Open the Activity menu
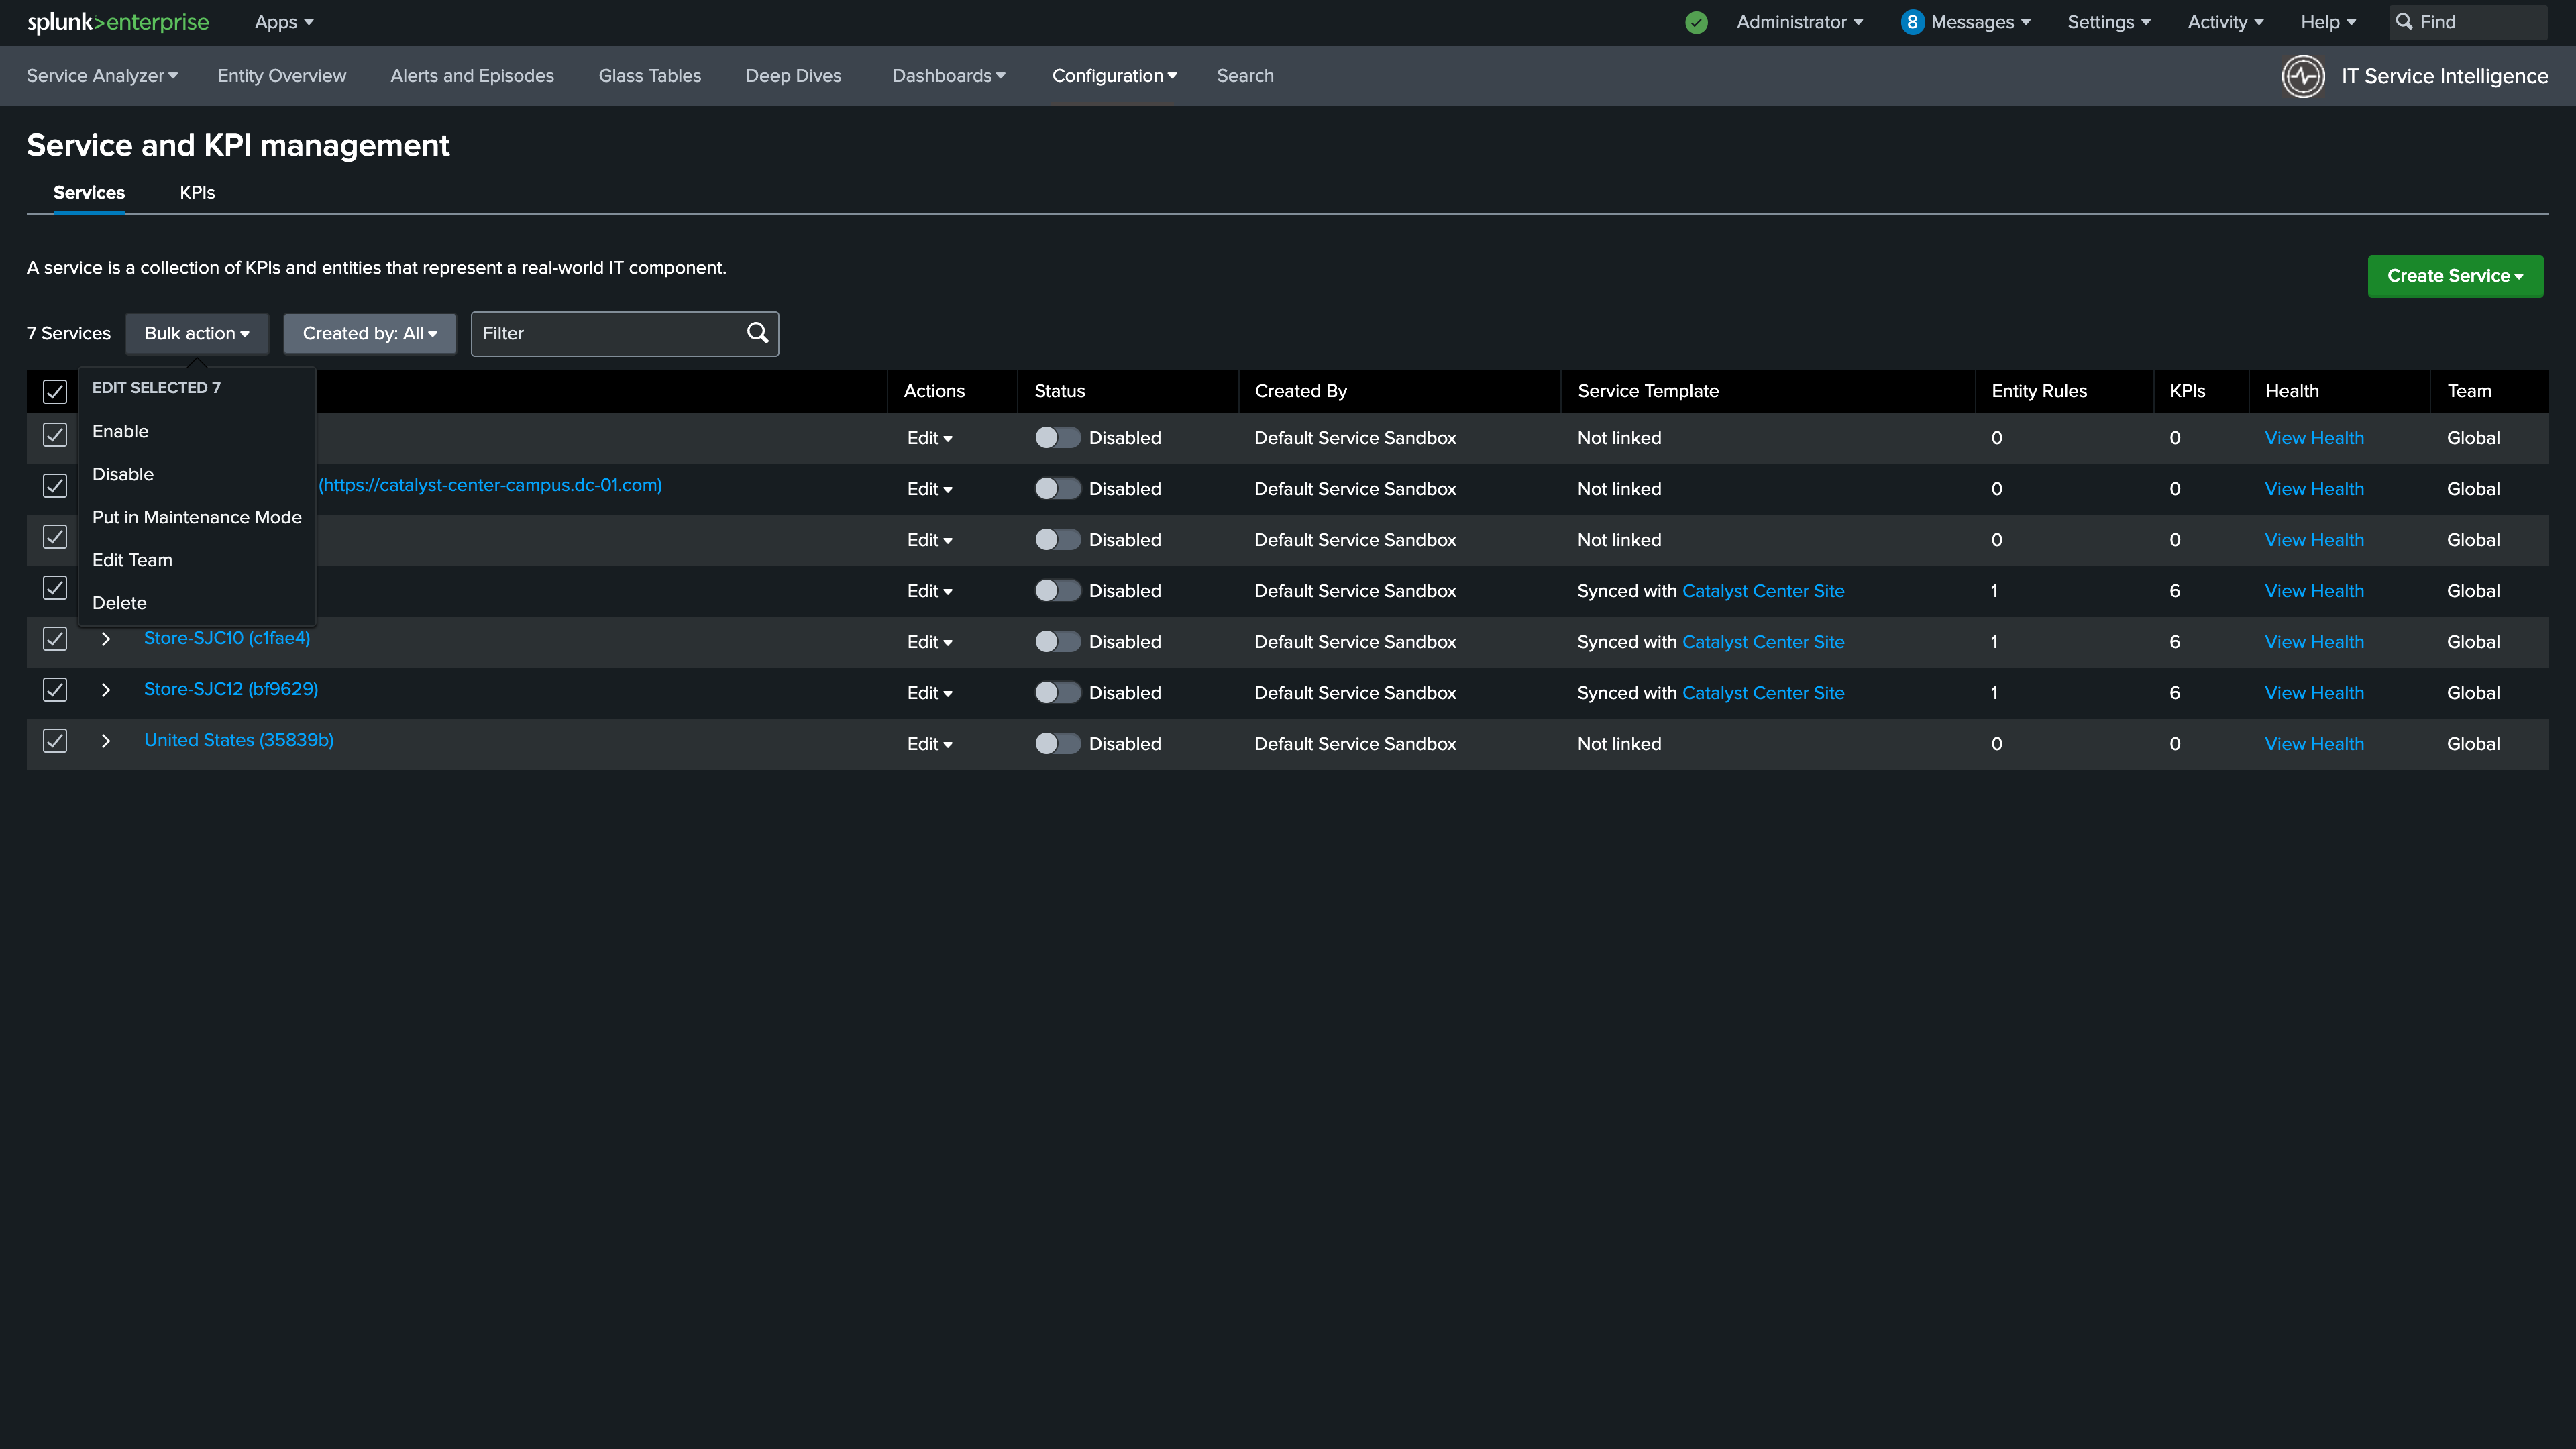 pyautogui.click(x=2225, y=22)
